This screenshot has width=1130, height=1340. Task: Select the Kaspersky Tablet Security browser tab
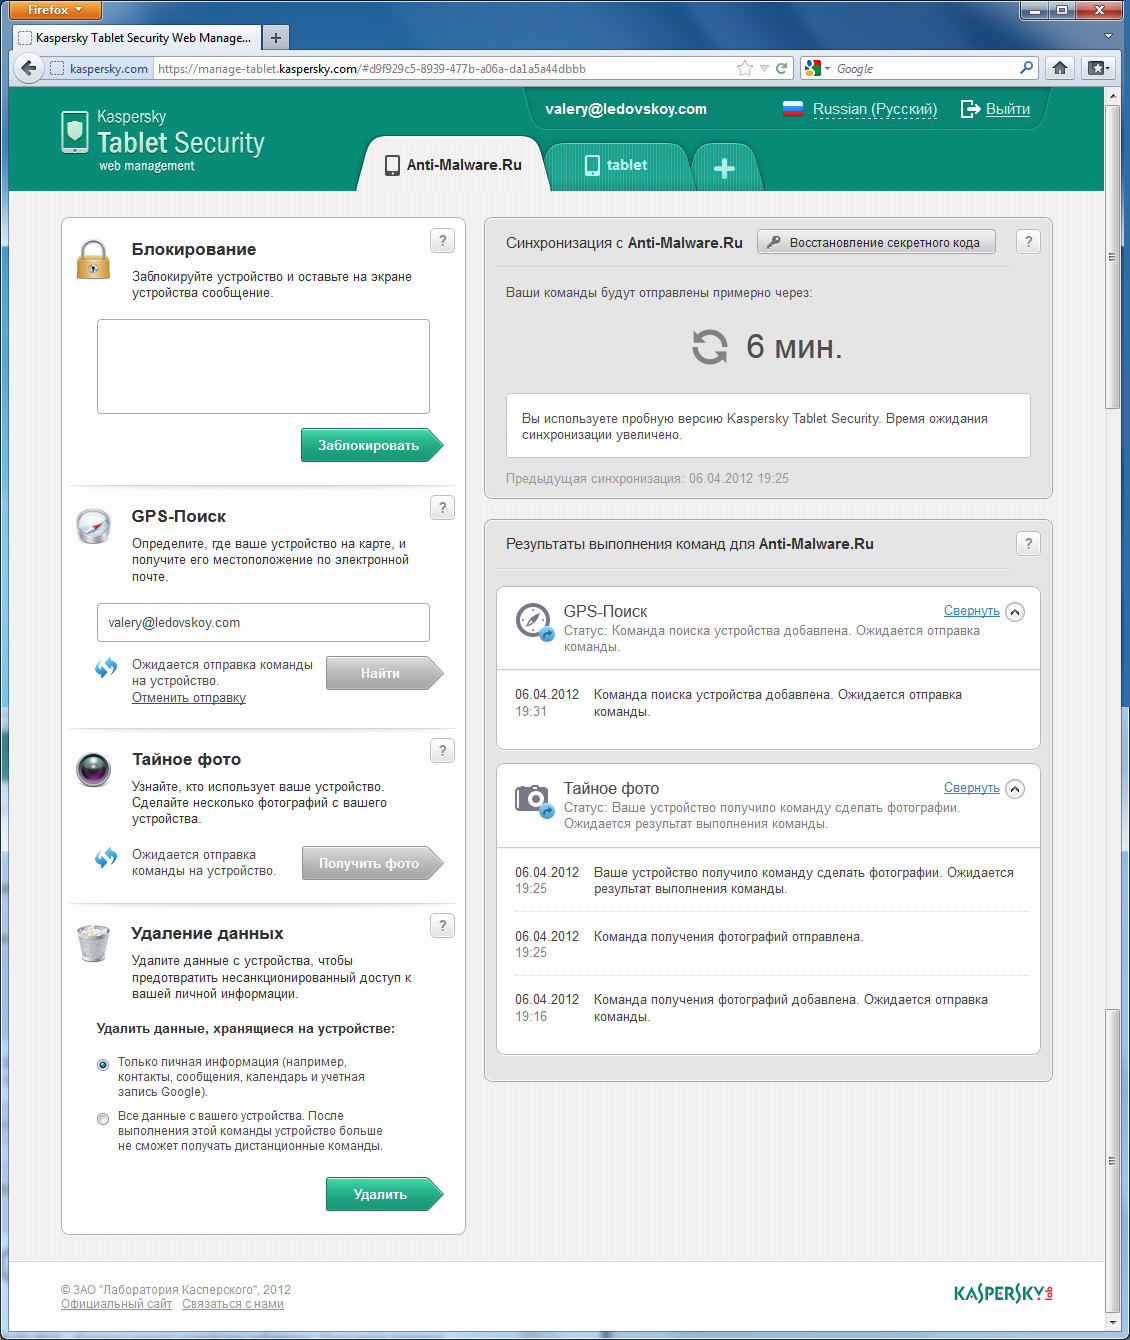point(136,38)
